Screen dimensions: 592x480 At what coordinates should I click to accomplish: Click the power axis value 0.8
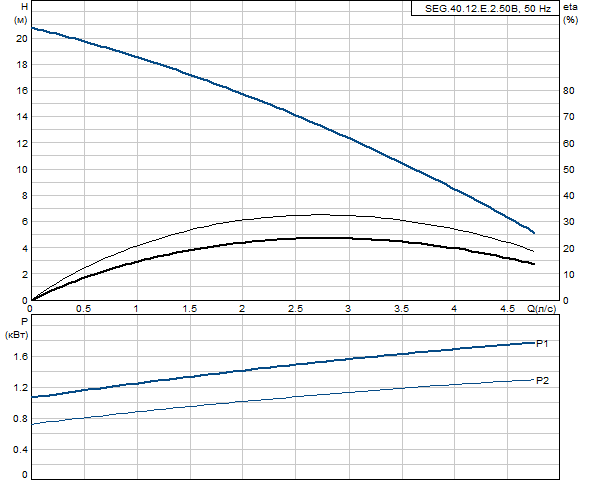pos(21,418)
